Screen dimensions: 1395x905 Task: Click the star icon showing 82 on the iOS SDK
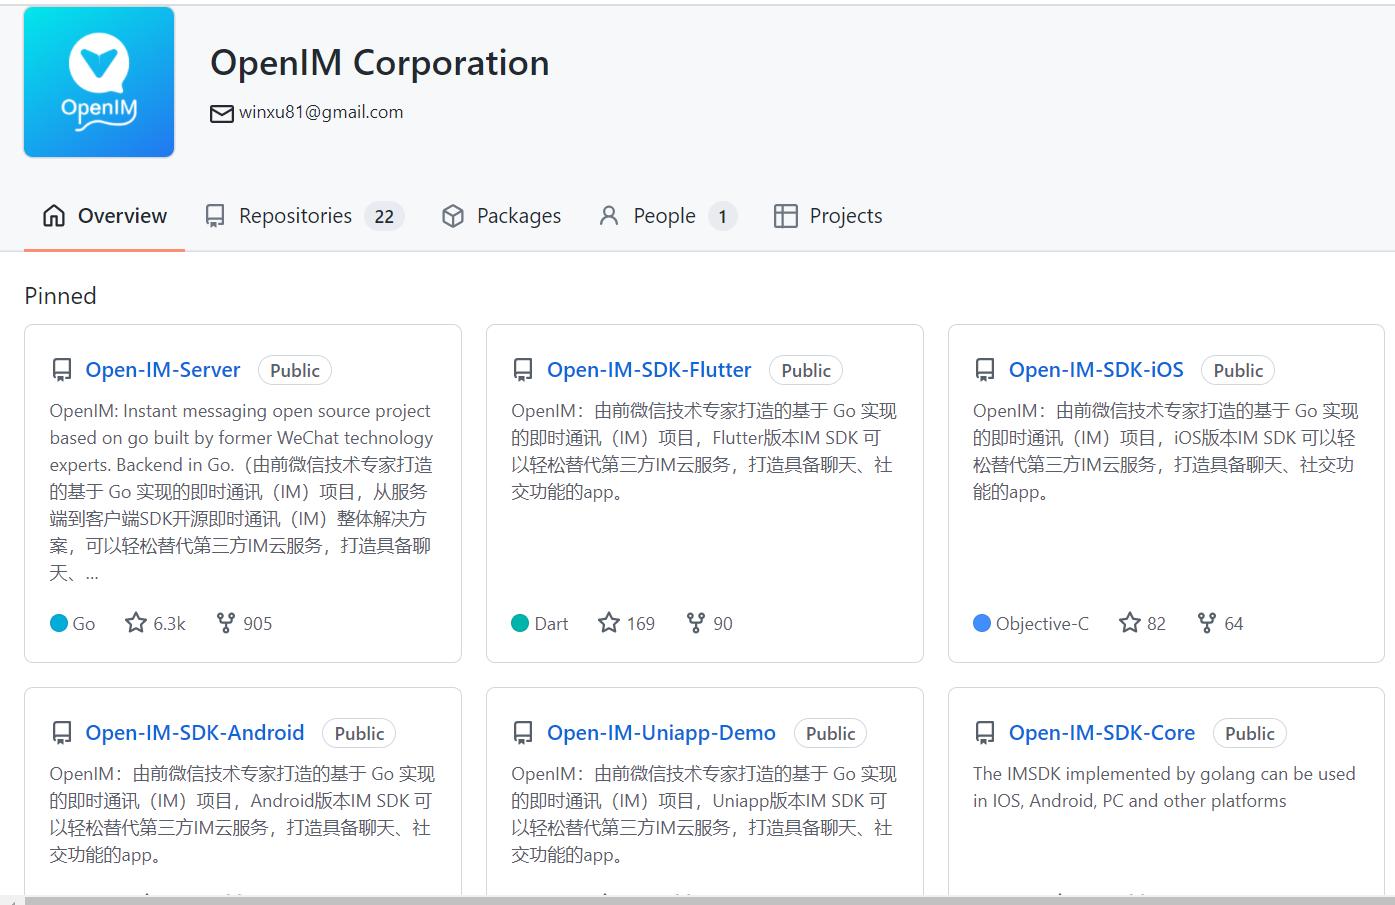point(1130,623)
